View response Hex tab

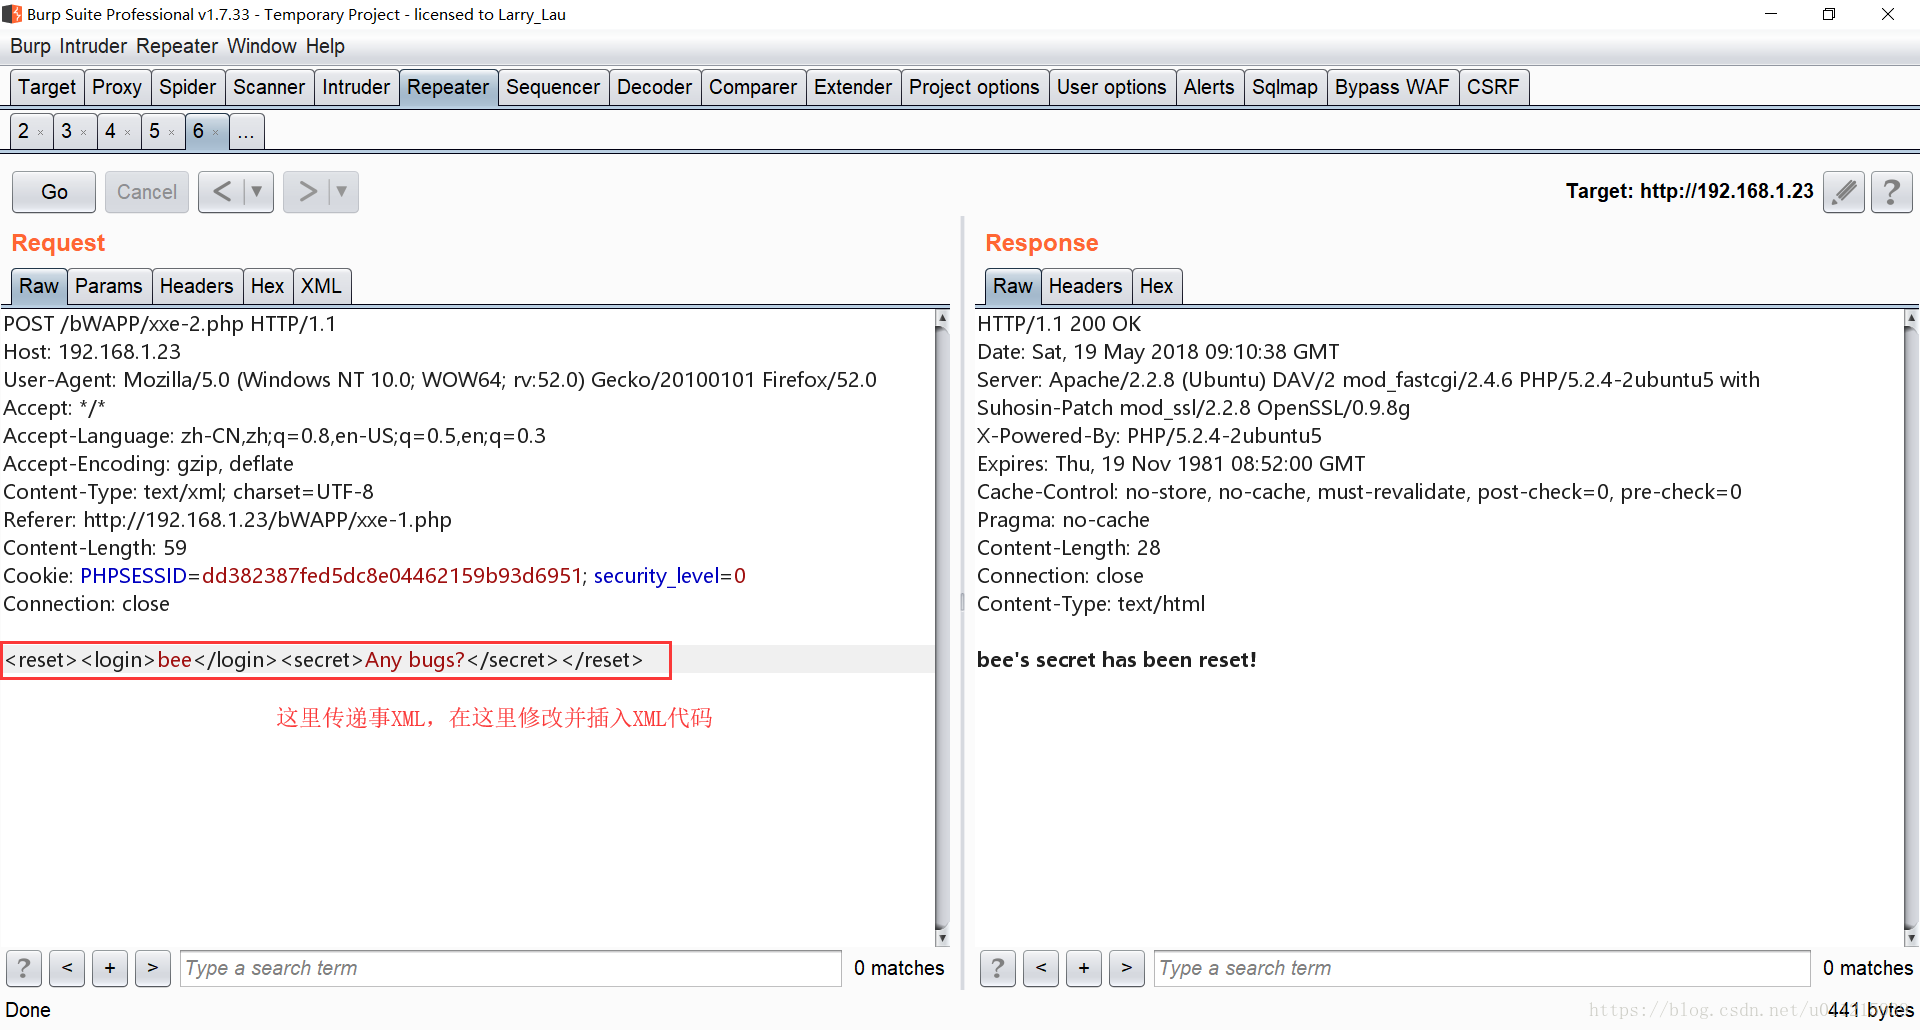click(1157, 286)
